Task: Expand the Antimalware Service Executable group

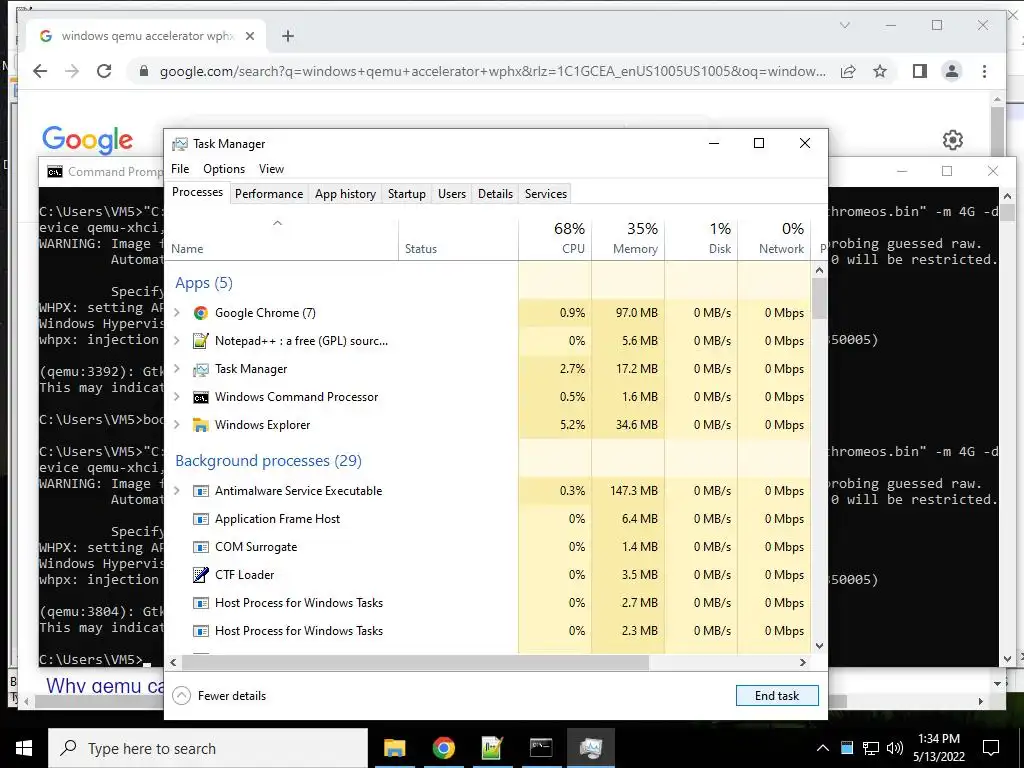Action: point(176,491)
